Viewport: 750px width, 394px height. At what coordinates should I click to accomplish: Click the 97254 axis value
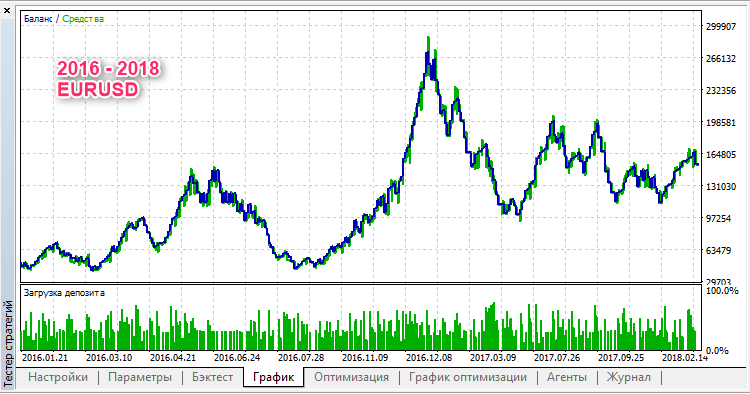(718, 219)
